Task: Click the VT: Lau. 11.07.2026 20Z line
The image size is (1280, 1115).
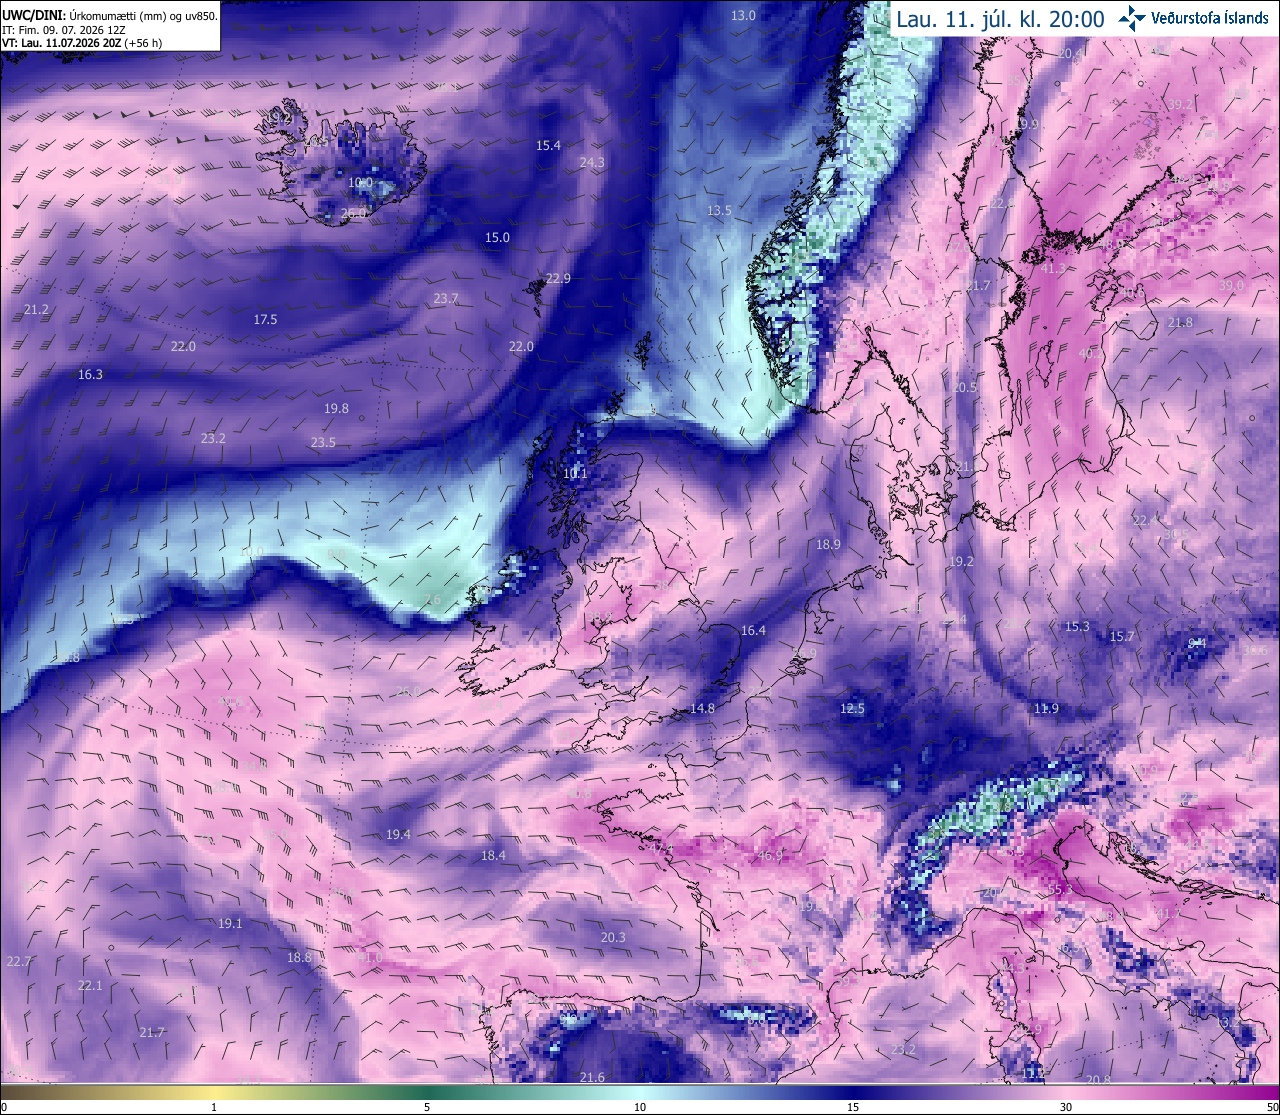Action: coord(82,44)
